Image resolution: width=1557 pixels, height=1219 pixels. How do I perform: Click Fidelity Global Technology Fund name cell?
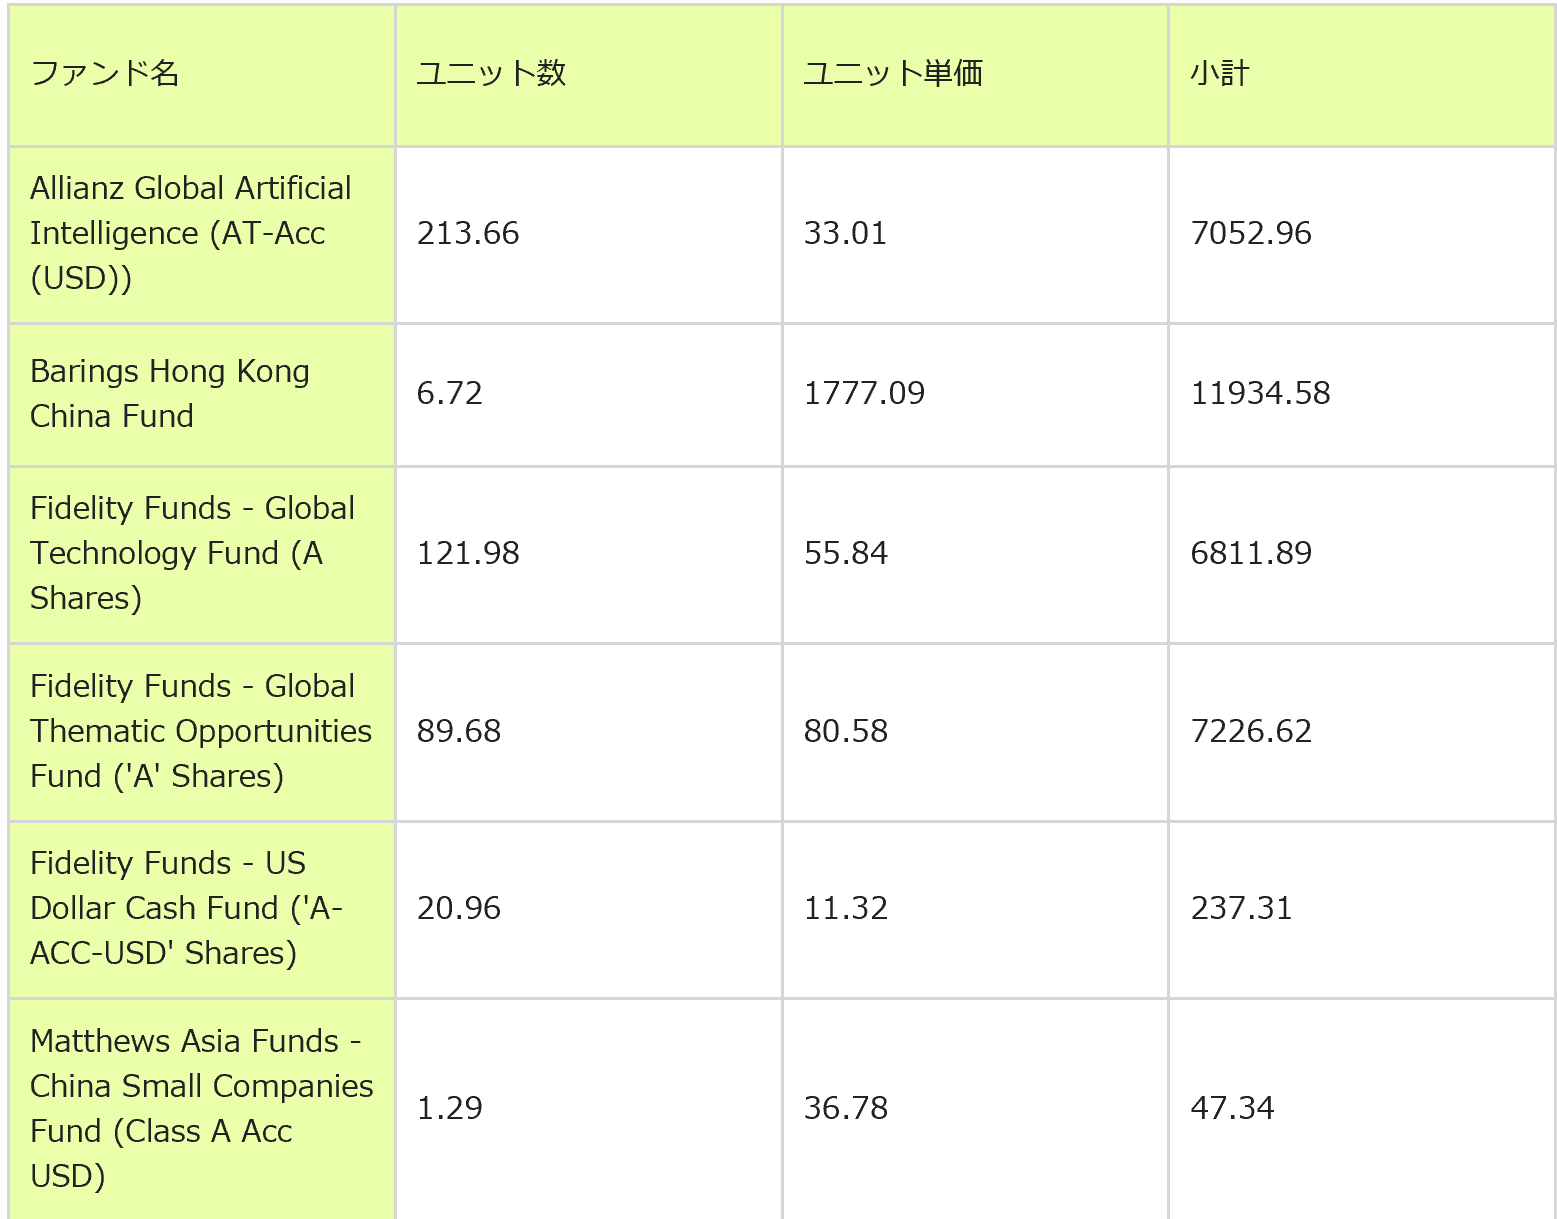point(192,553)
